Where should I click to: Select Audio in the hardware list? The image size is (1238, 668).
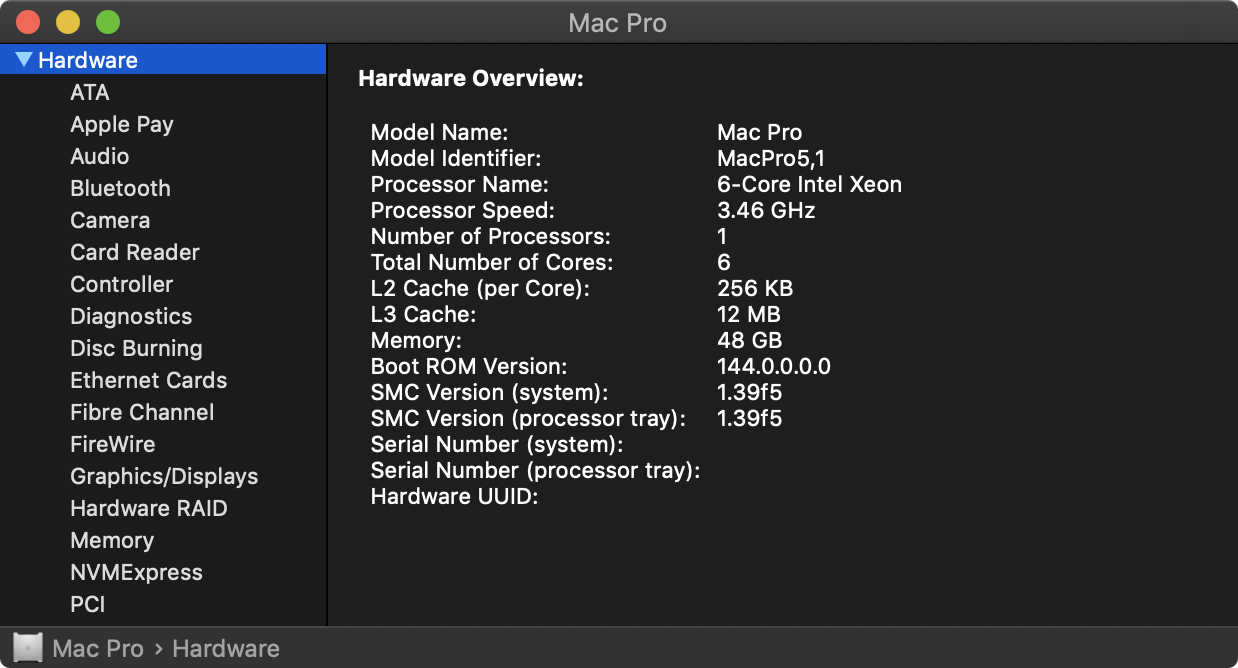(100, 156)
